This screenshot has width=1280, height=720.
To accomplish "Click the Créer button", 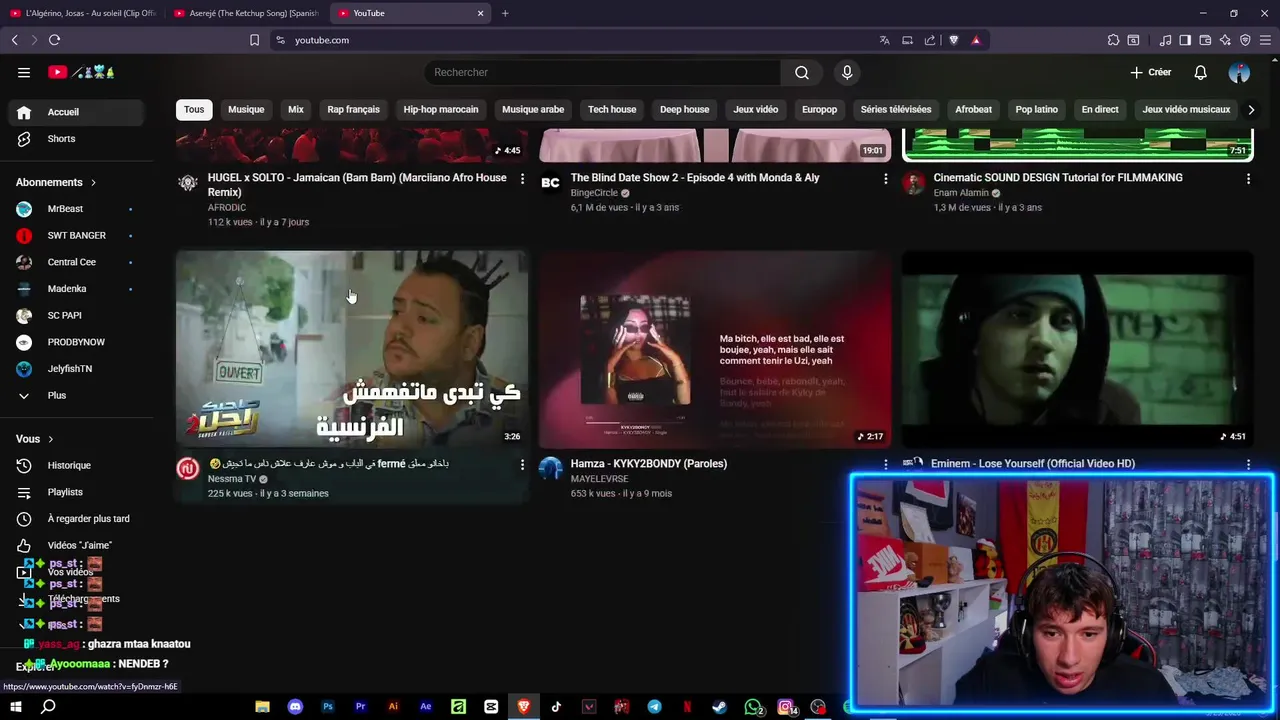I will pos(1151,72).
